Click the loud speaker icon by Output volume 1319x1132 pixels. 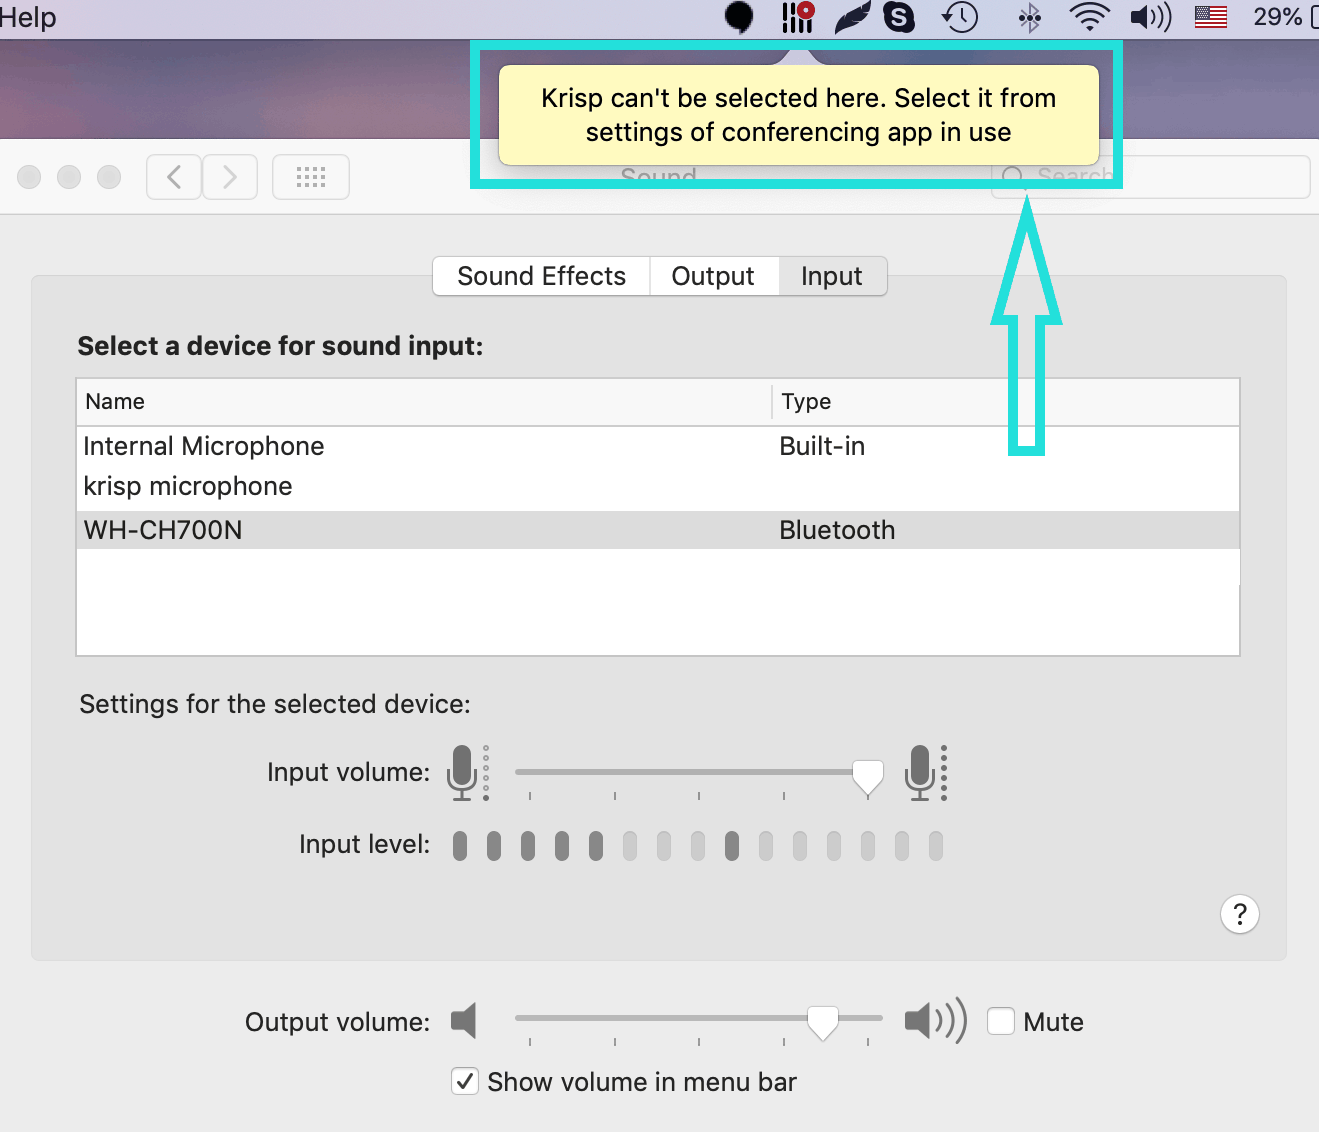pyautogui.click(x=936, y=1021)
